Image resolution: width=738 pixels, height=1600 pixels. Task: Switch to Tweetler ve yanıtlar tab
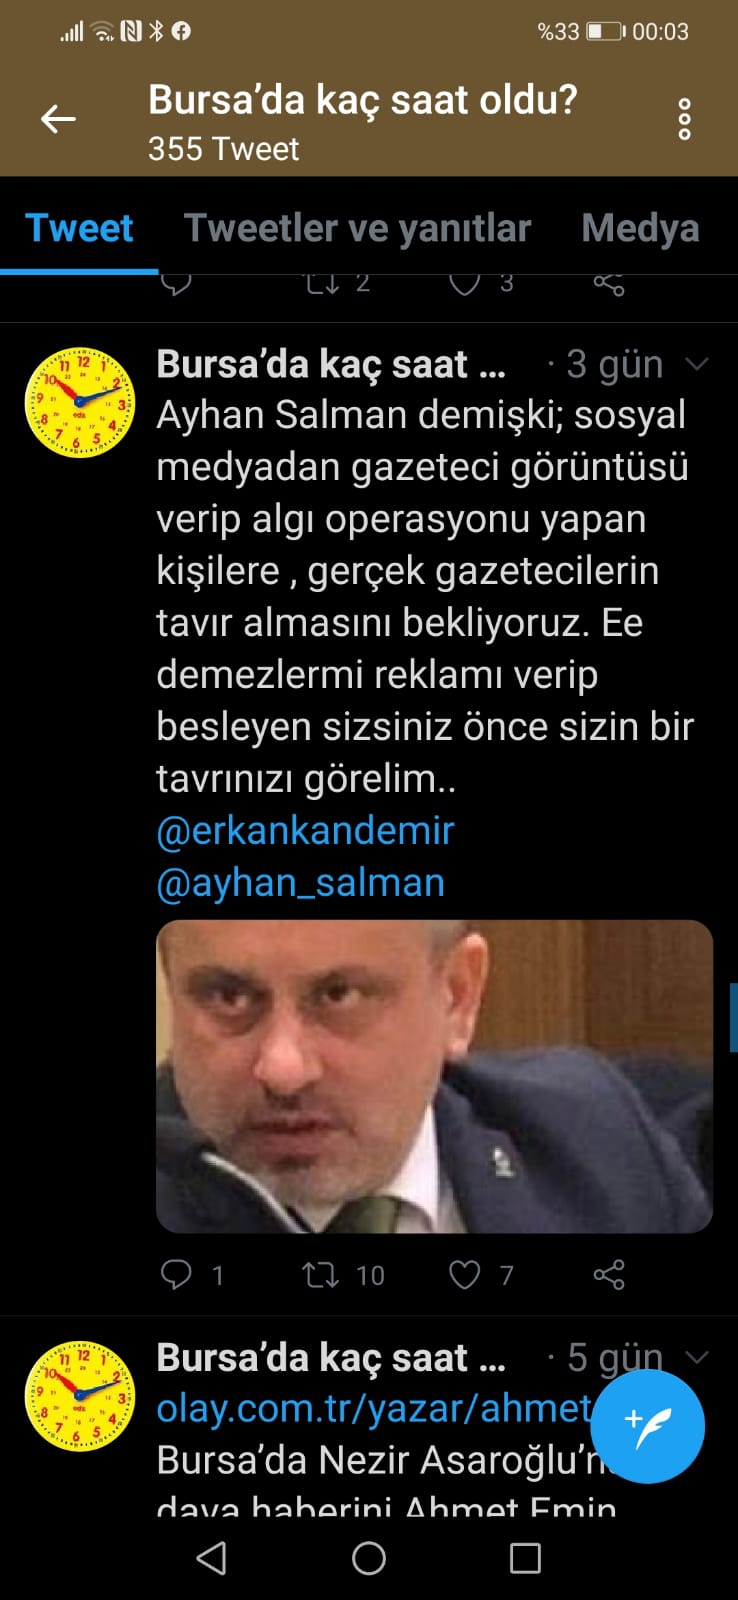[357, 228]
